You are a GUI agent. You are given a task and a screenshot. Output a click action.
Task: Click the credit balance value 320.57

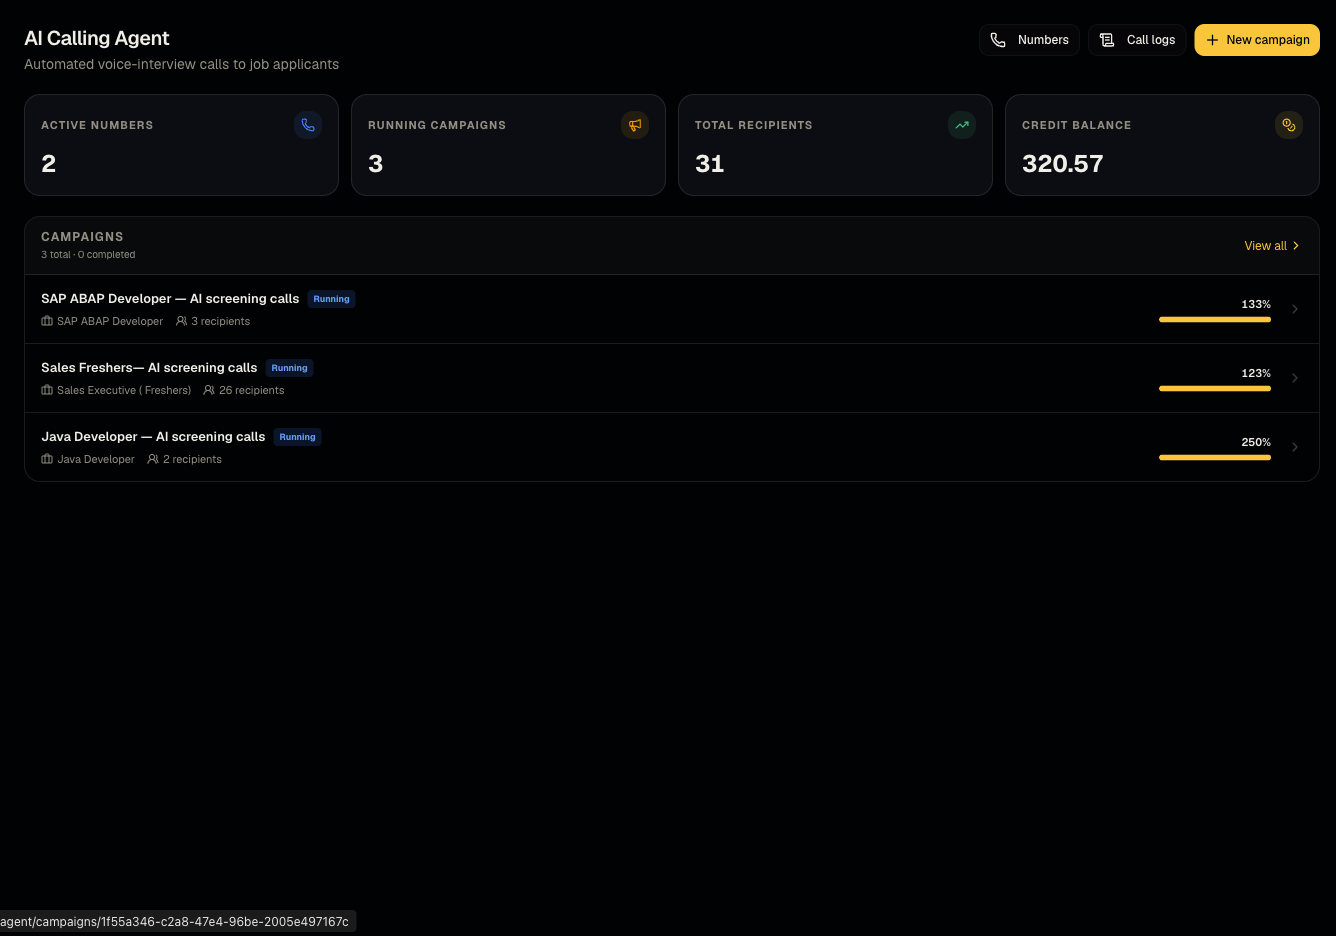point(1063,164)
